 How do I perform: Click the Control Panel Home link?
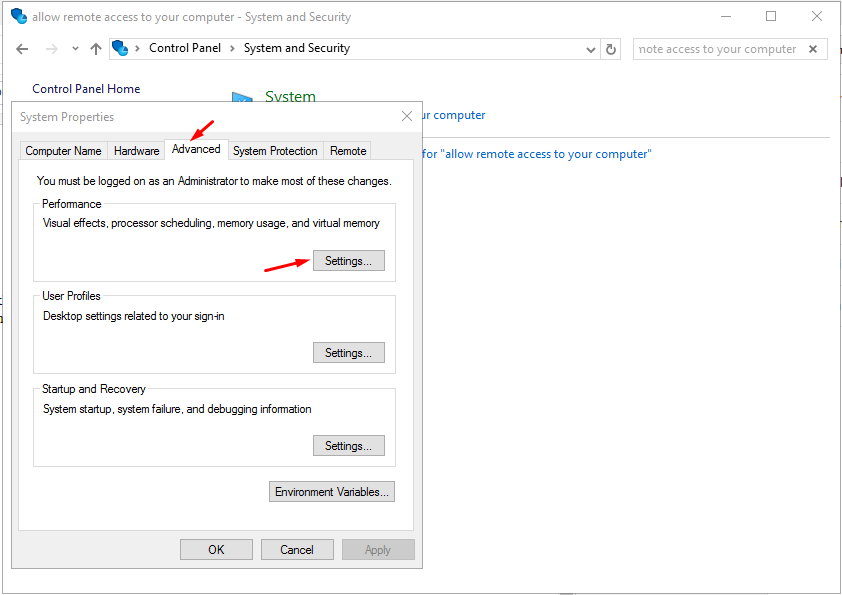point(85,88)
